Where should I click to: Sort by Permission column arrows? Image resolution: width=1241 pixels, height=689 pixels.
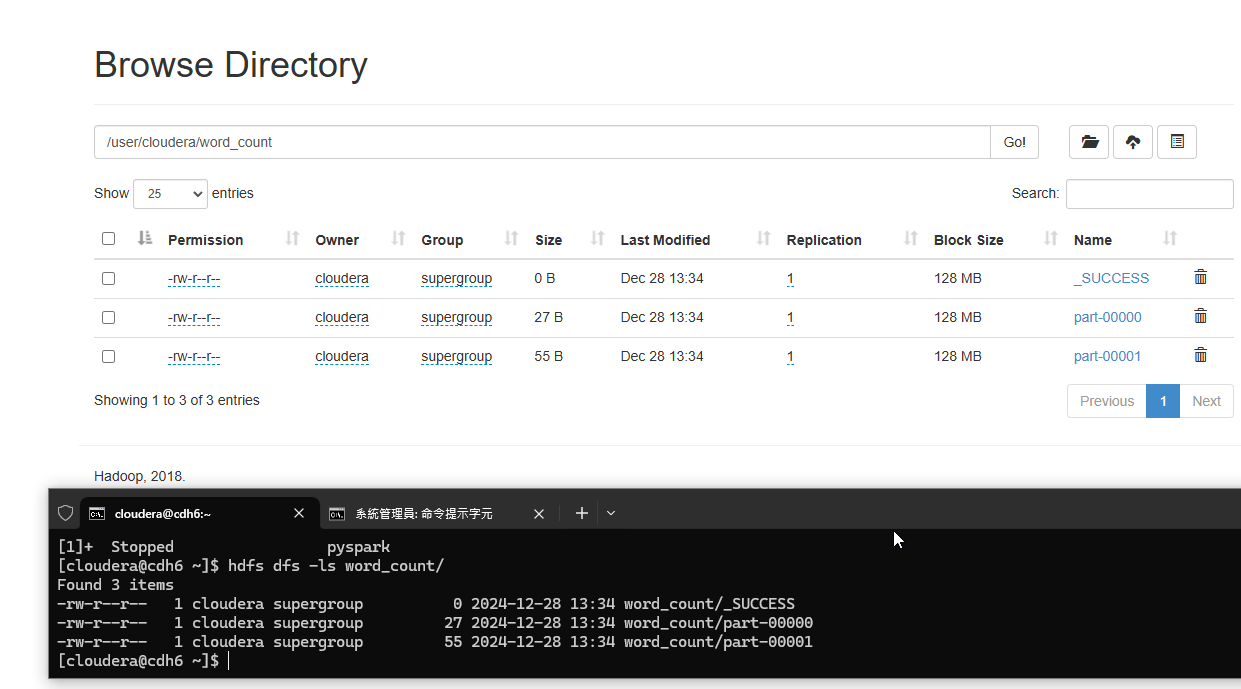[x=292, y=238]
